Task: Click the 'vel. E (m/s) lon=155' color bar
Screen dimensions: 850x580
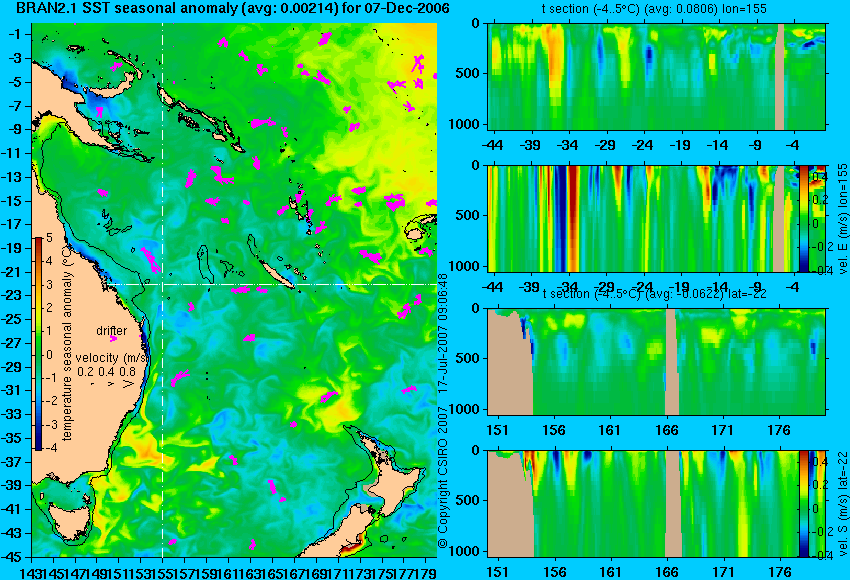Action: tap(804, 218)
